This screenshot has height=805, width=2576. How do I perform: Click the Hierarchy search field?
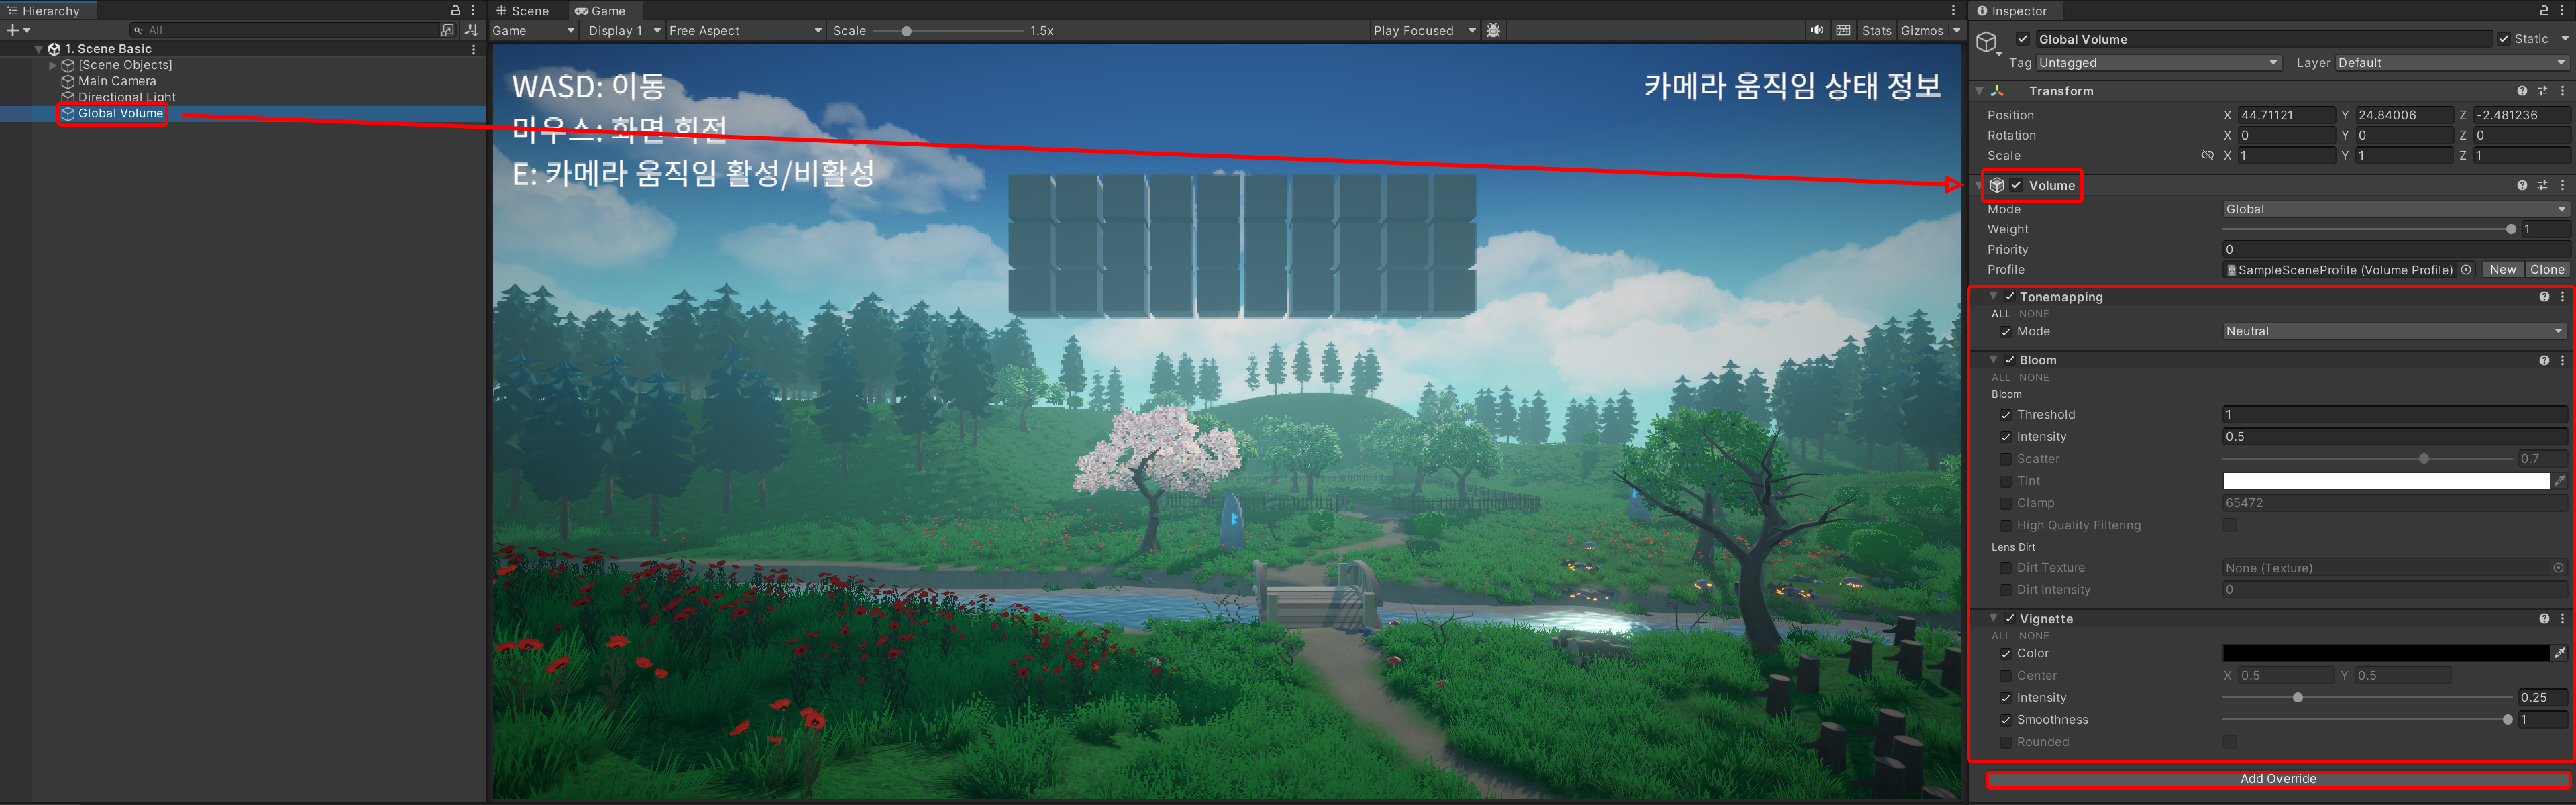tap(290, 31)
